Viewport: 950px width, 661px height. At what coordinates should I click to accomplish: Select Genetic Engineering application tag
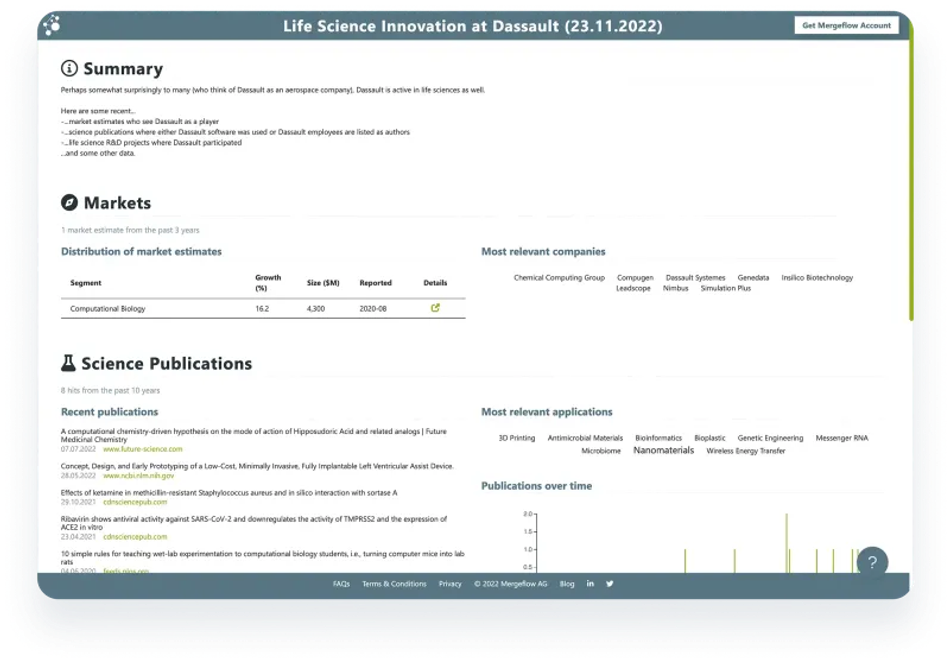tap(770, 438)
